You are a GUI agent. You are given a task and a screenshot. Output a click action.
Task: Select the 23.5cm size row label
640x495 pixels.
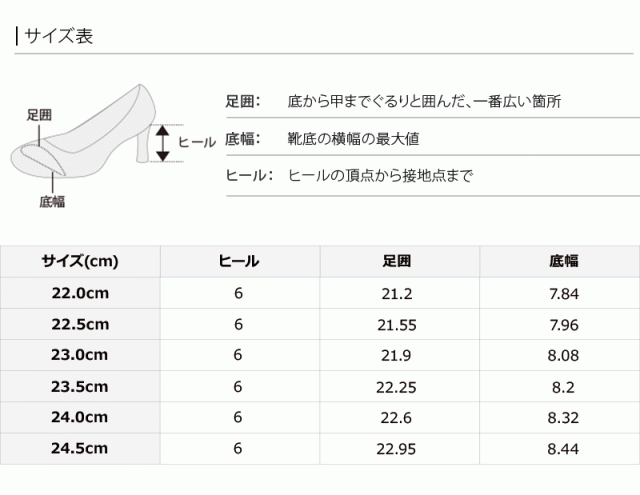(x=80, y=387)
